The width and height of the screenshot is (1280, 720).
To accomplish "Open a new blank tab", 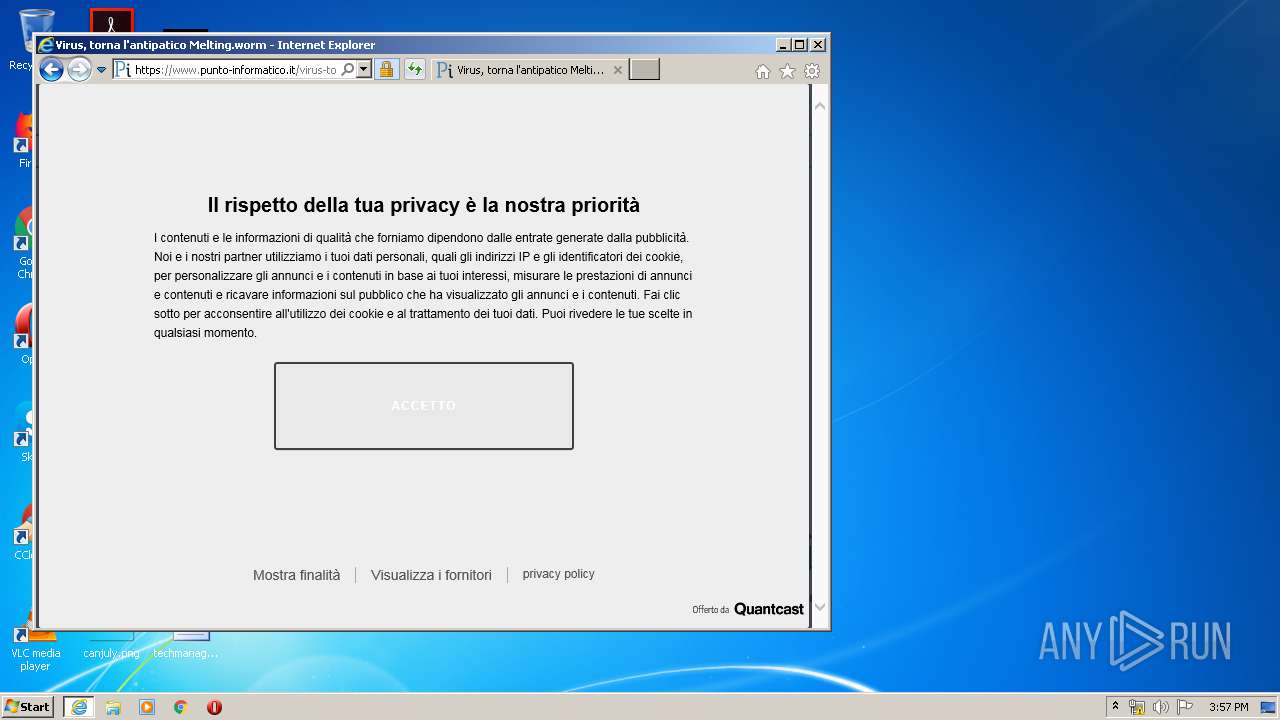I will click(644, 70).
